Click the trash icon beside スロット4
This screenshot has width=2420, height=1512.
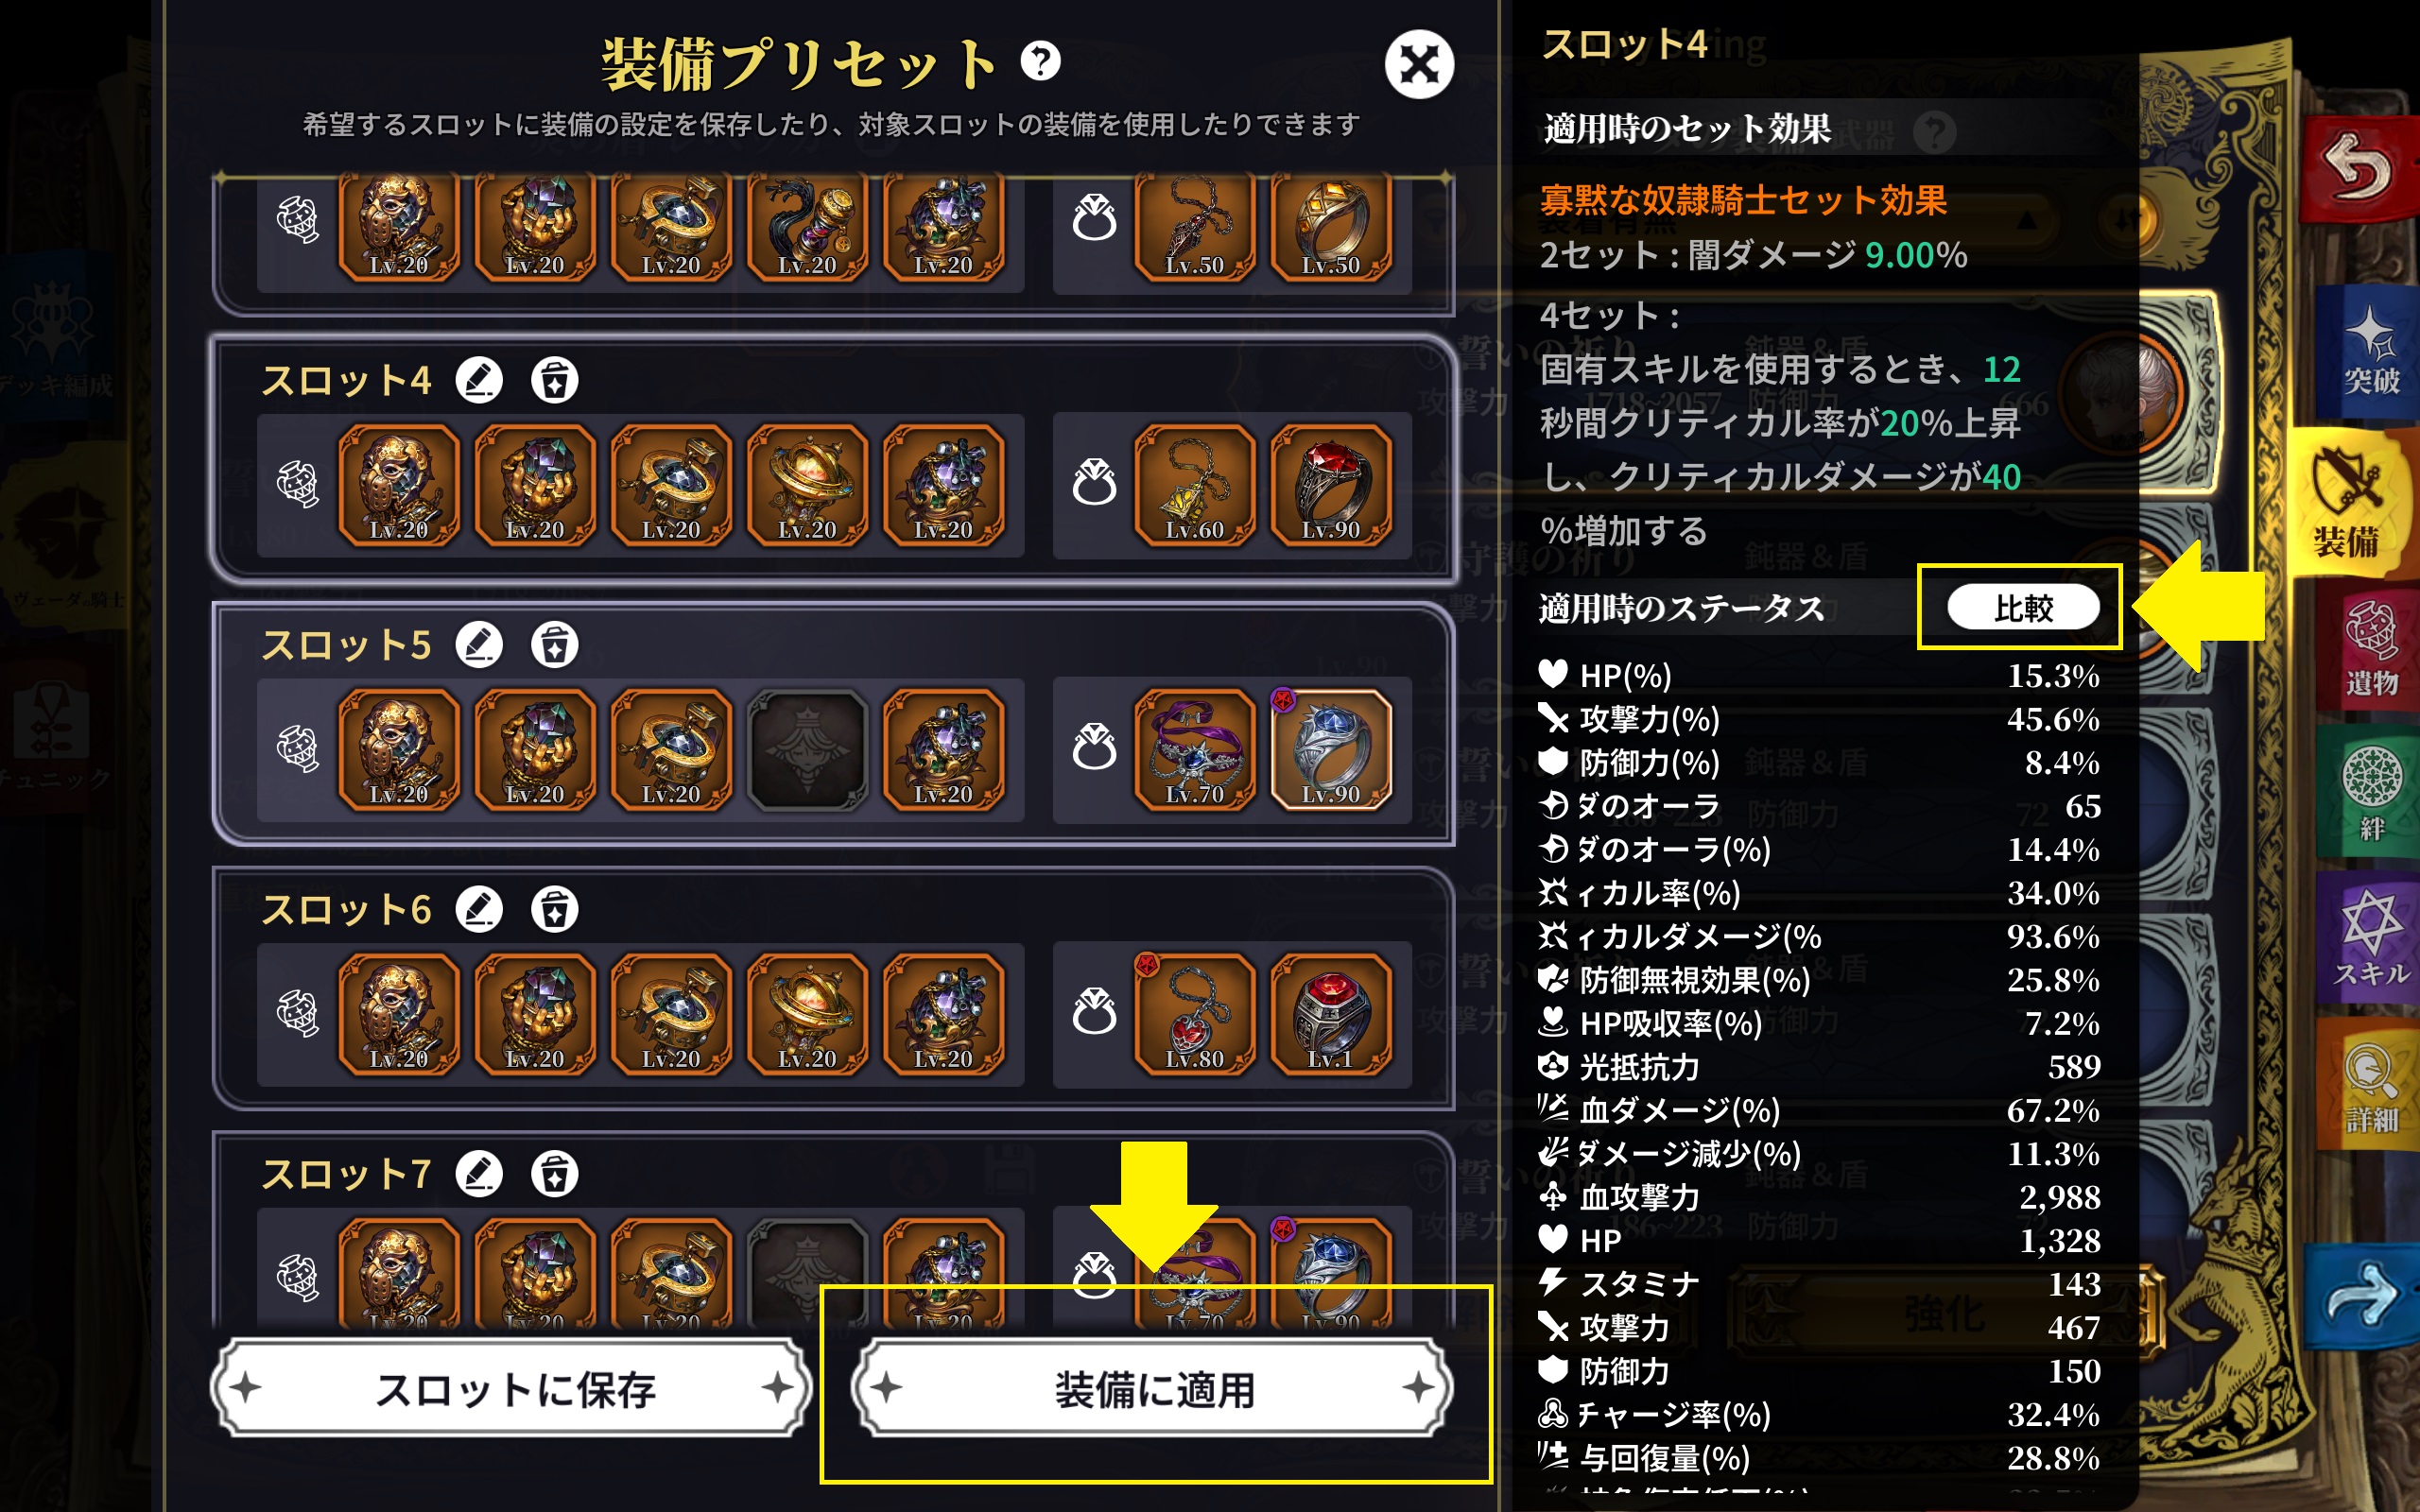[555, 380]
